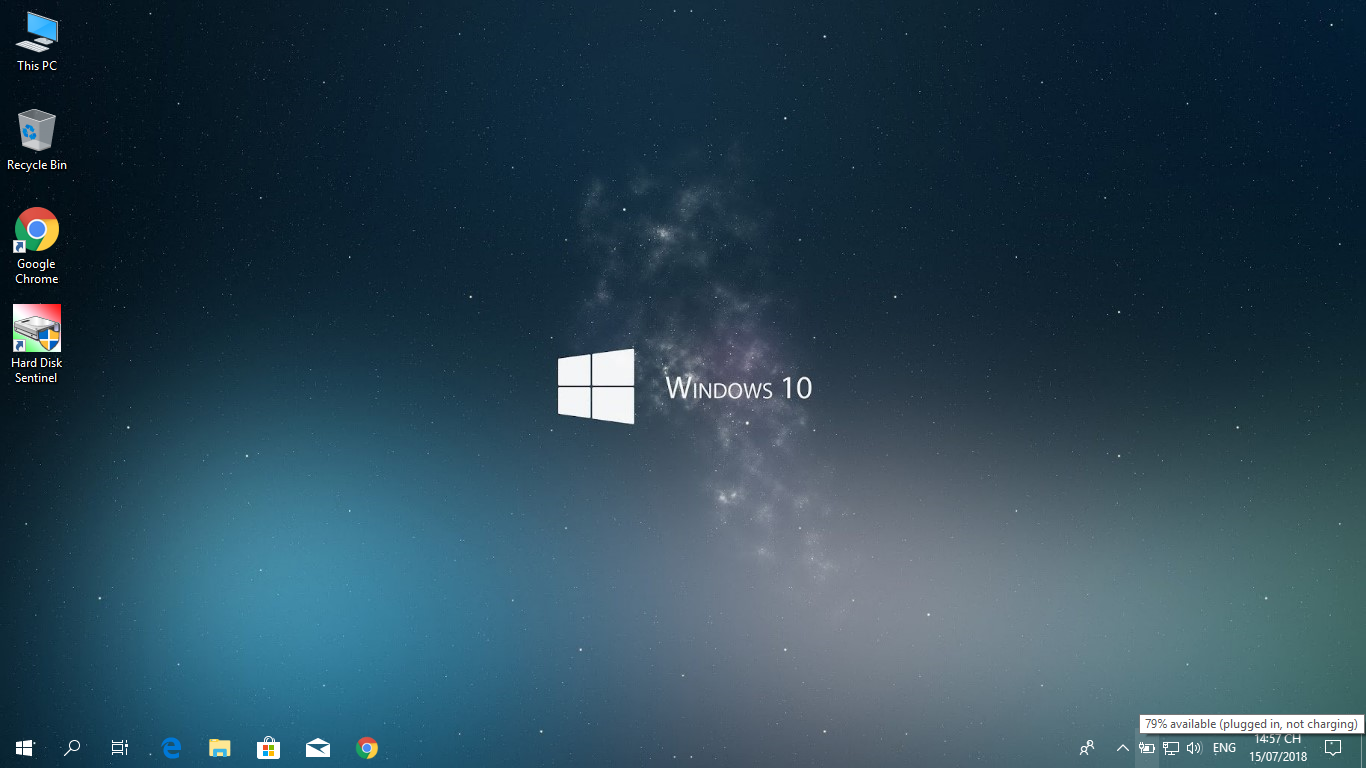
Task: Launch Chrome from the taskbar
Action: [x=367, y=747]
